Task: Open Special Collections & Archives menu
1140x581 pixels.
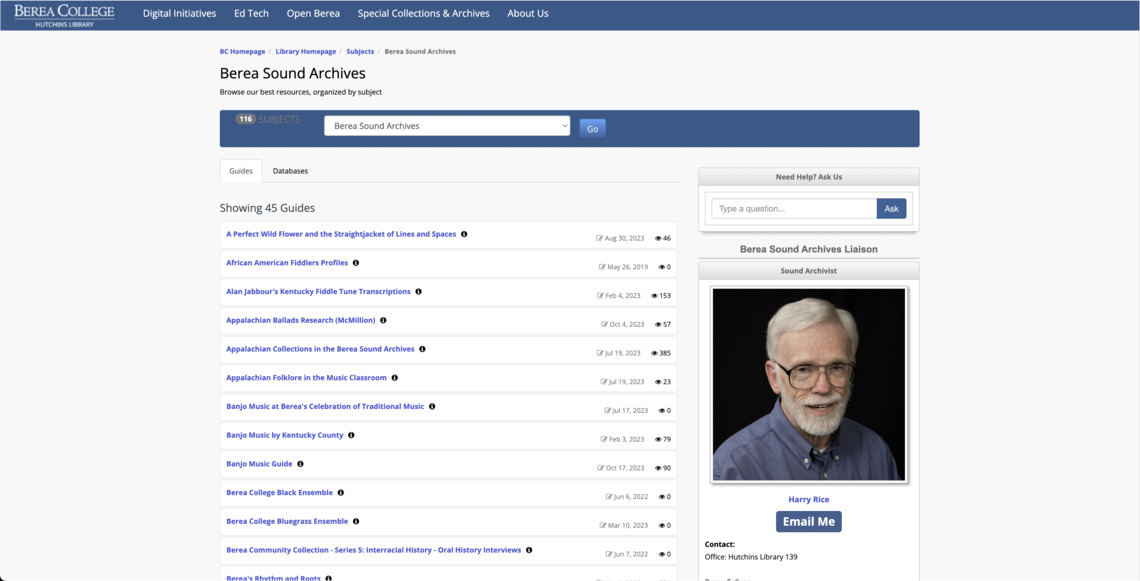Action: point(423,14)
